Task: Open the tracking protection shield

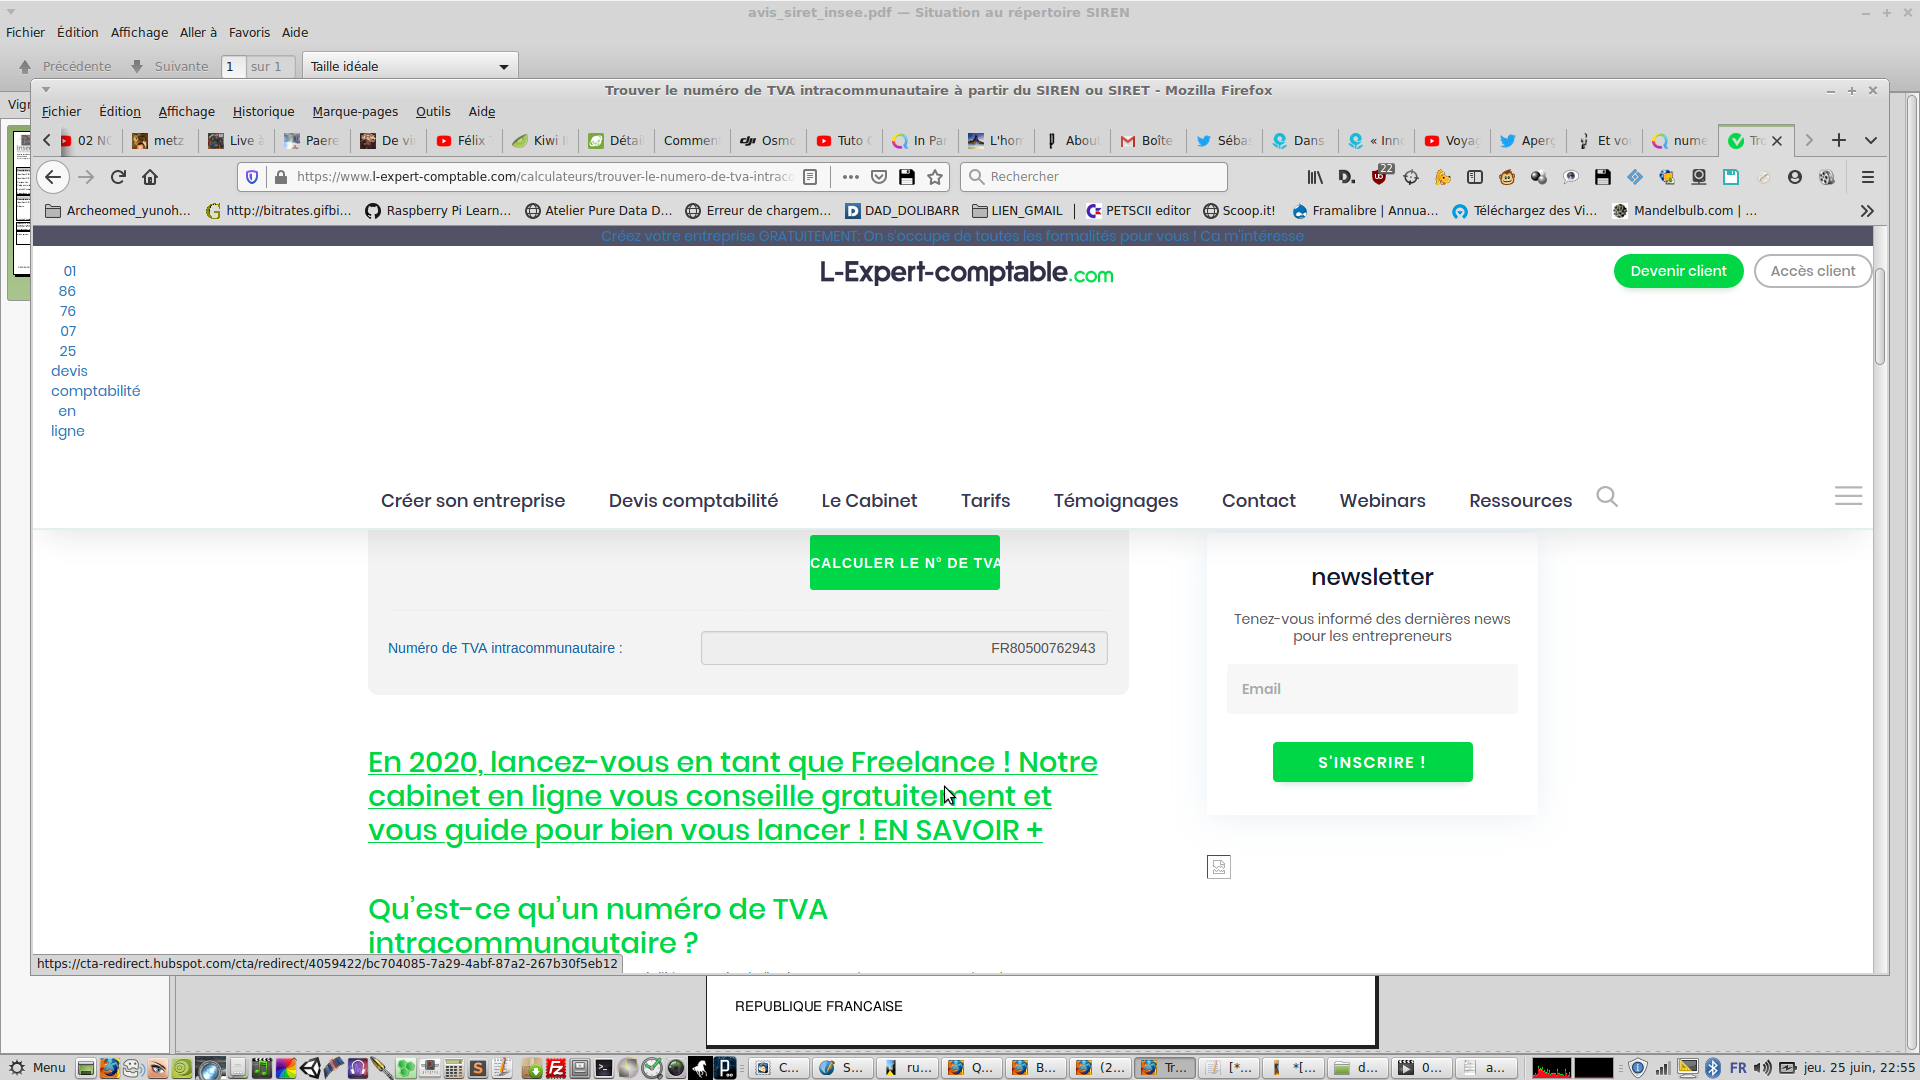Action: 252,177
